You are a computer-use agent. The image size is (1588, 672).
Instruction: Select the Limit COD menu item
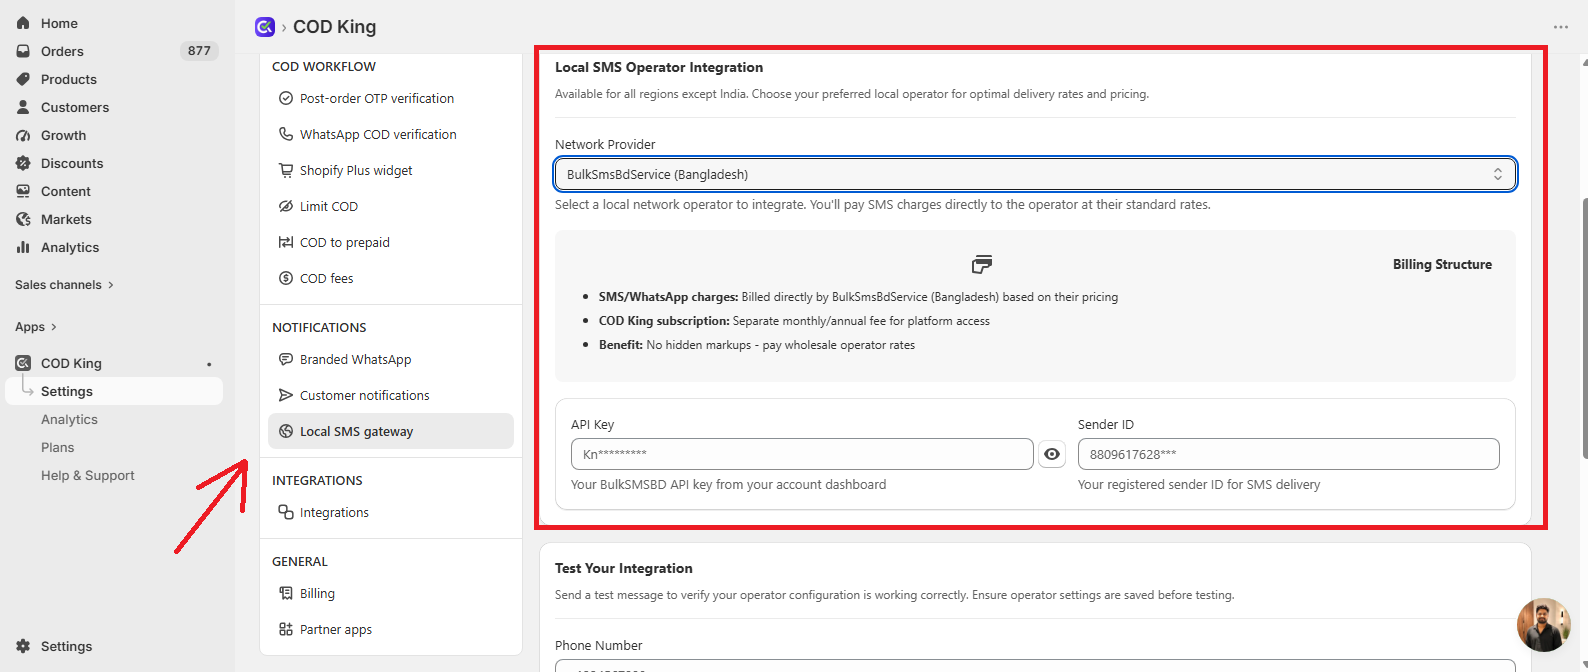[391, 206]
